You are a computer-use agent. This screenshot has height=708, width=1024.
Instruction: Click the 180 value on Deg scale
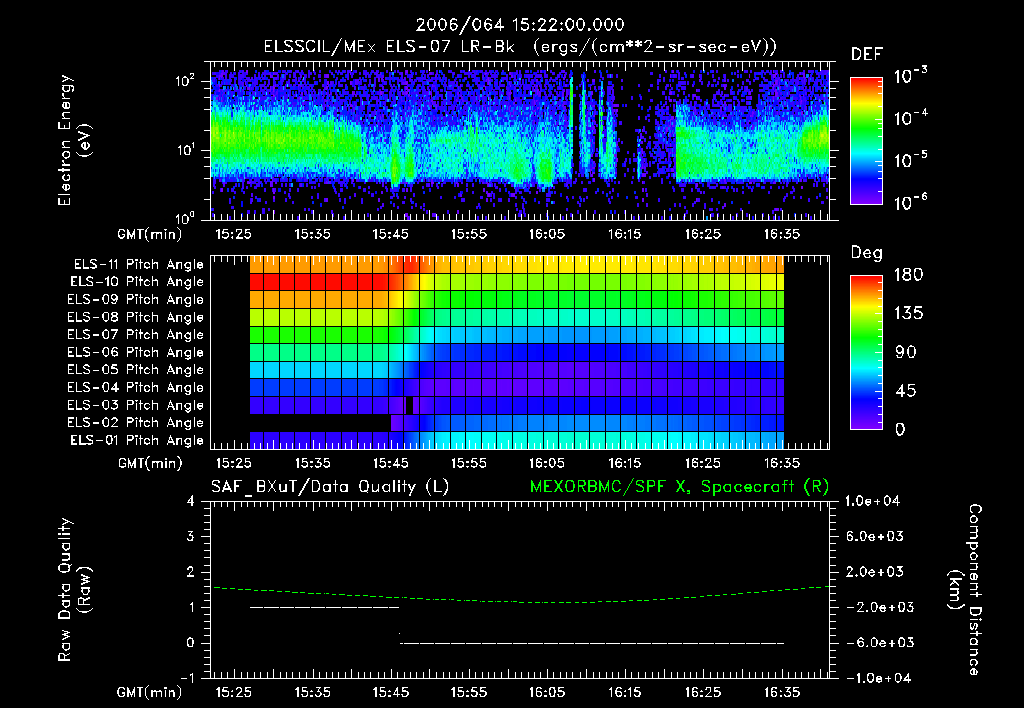[908, 274]
